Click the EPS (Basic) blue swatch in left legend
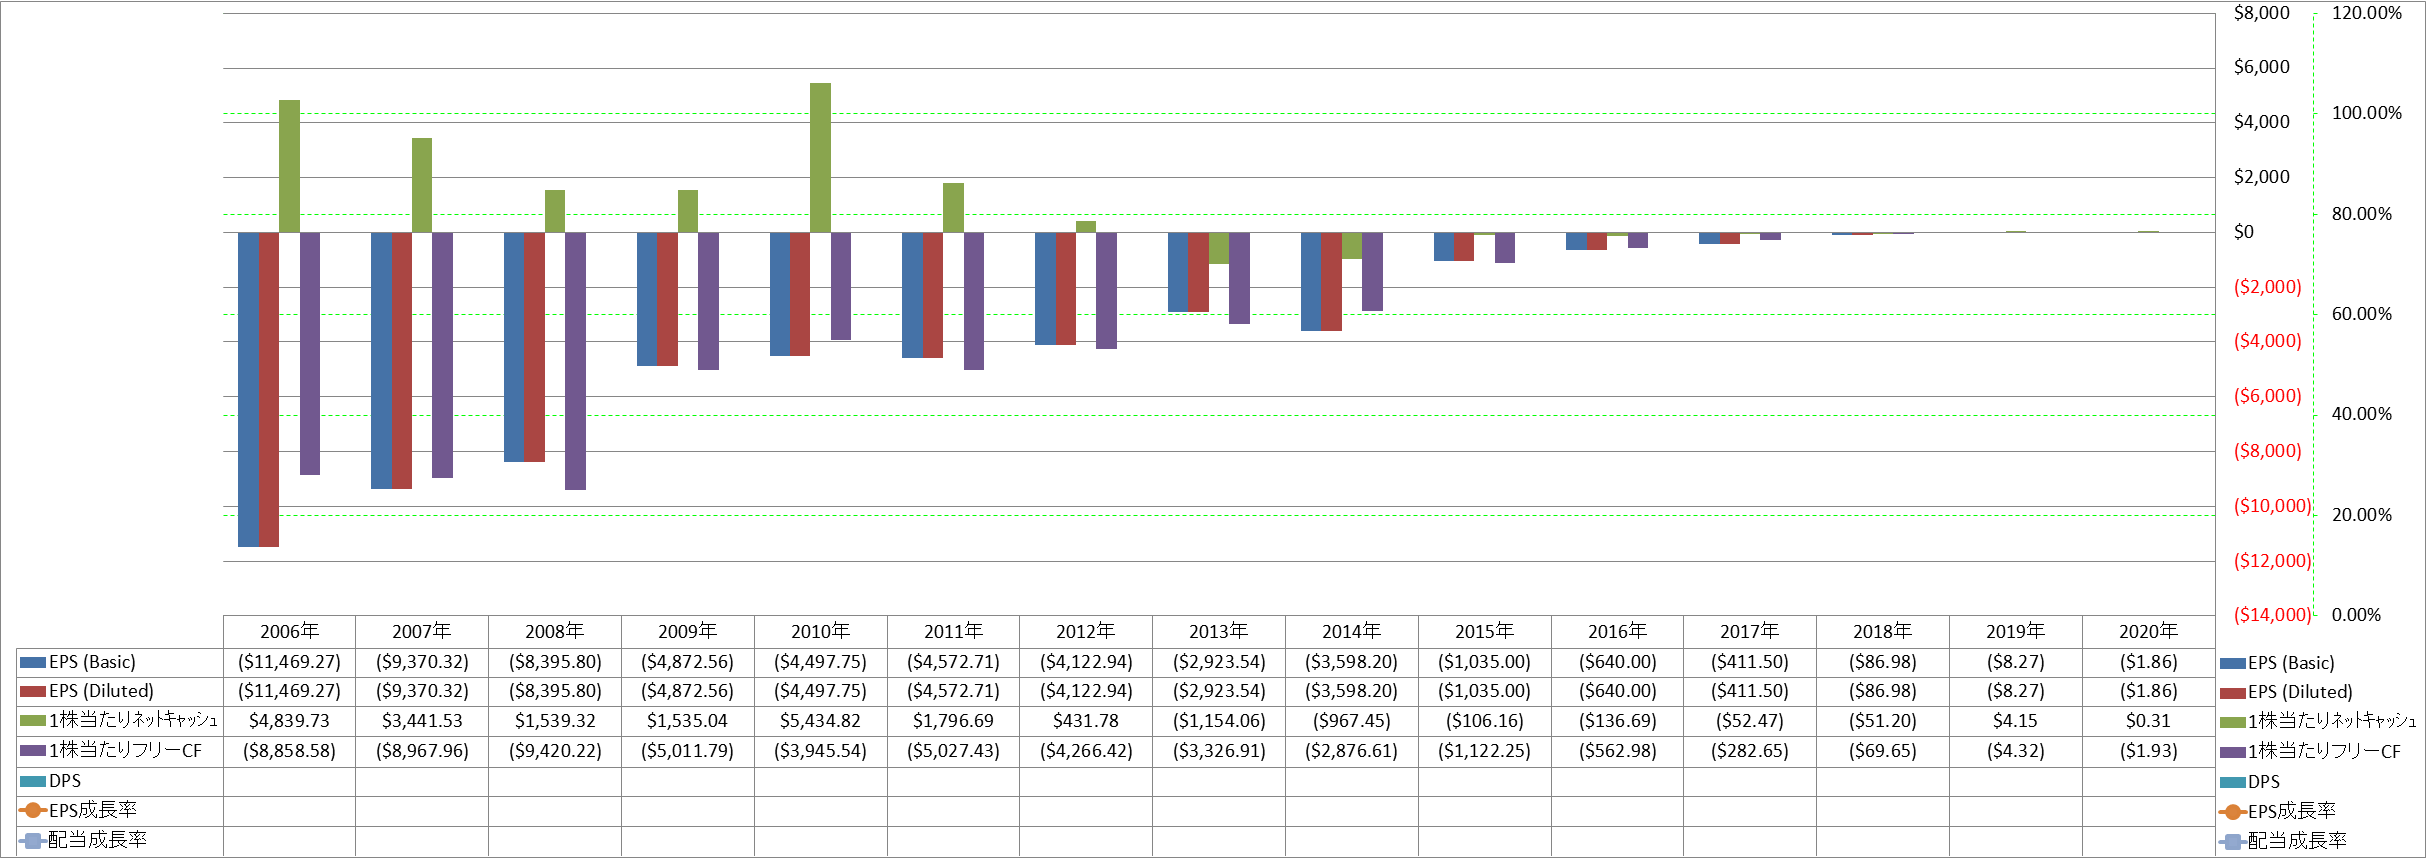The image size is (2426, 858). pyautogui.click(x=32, y=662)
